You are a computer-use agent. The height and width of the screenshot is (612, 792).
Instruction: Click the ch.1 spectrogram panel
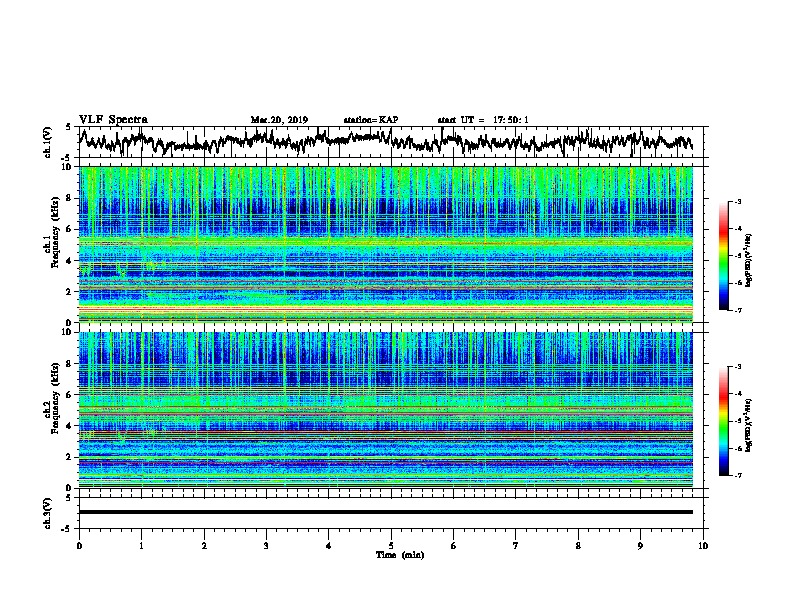coord(386,244)
